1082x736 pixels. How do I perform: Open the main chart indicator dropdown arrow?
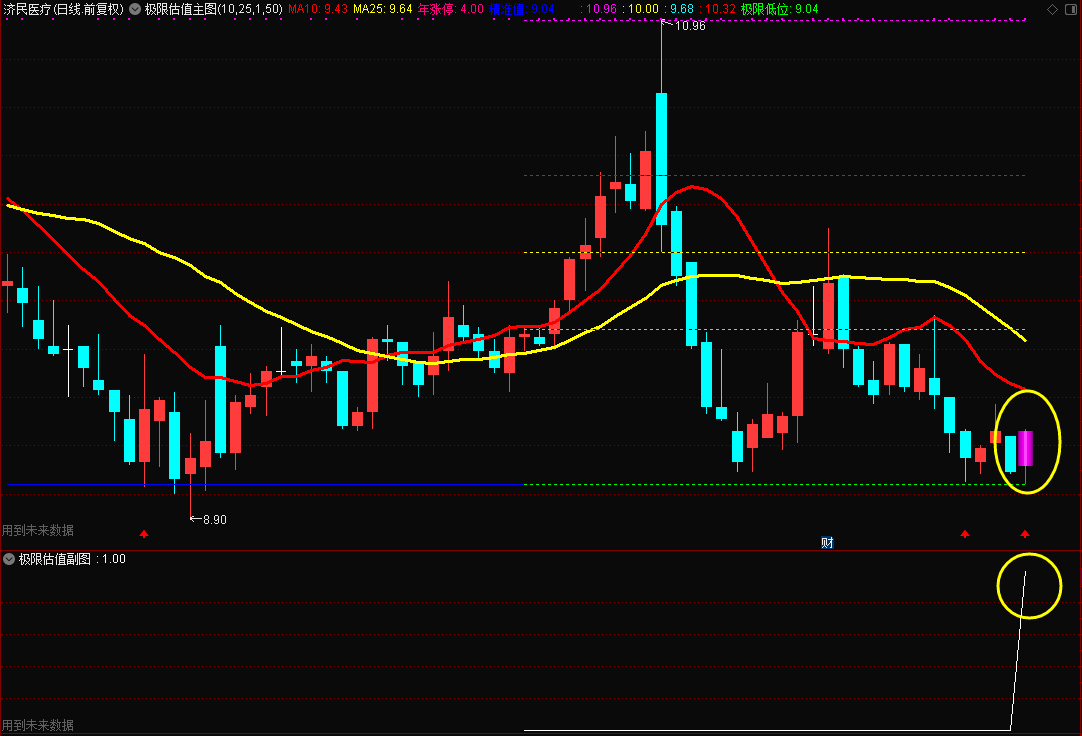pos(135,10)
